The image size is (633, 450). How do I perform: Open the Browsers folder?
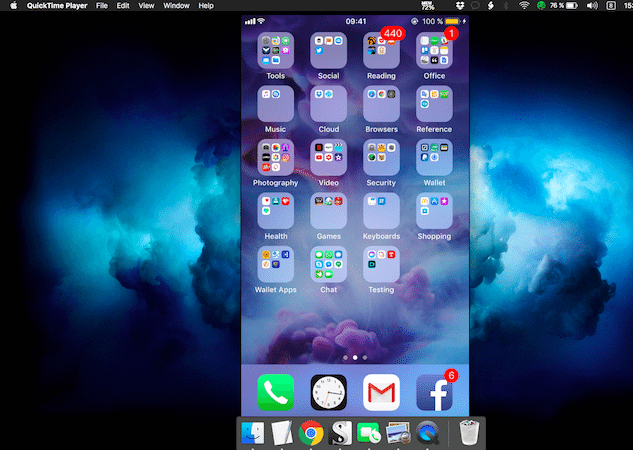click(x=381, y=104)
